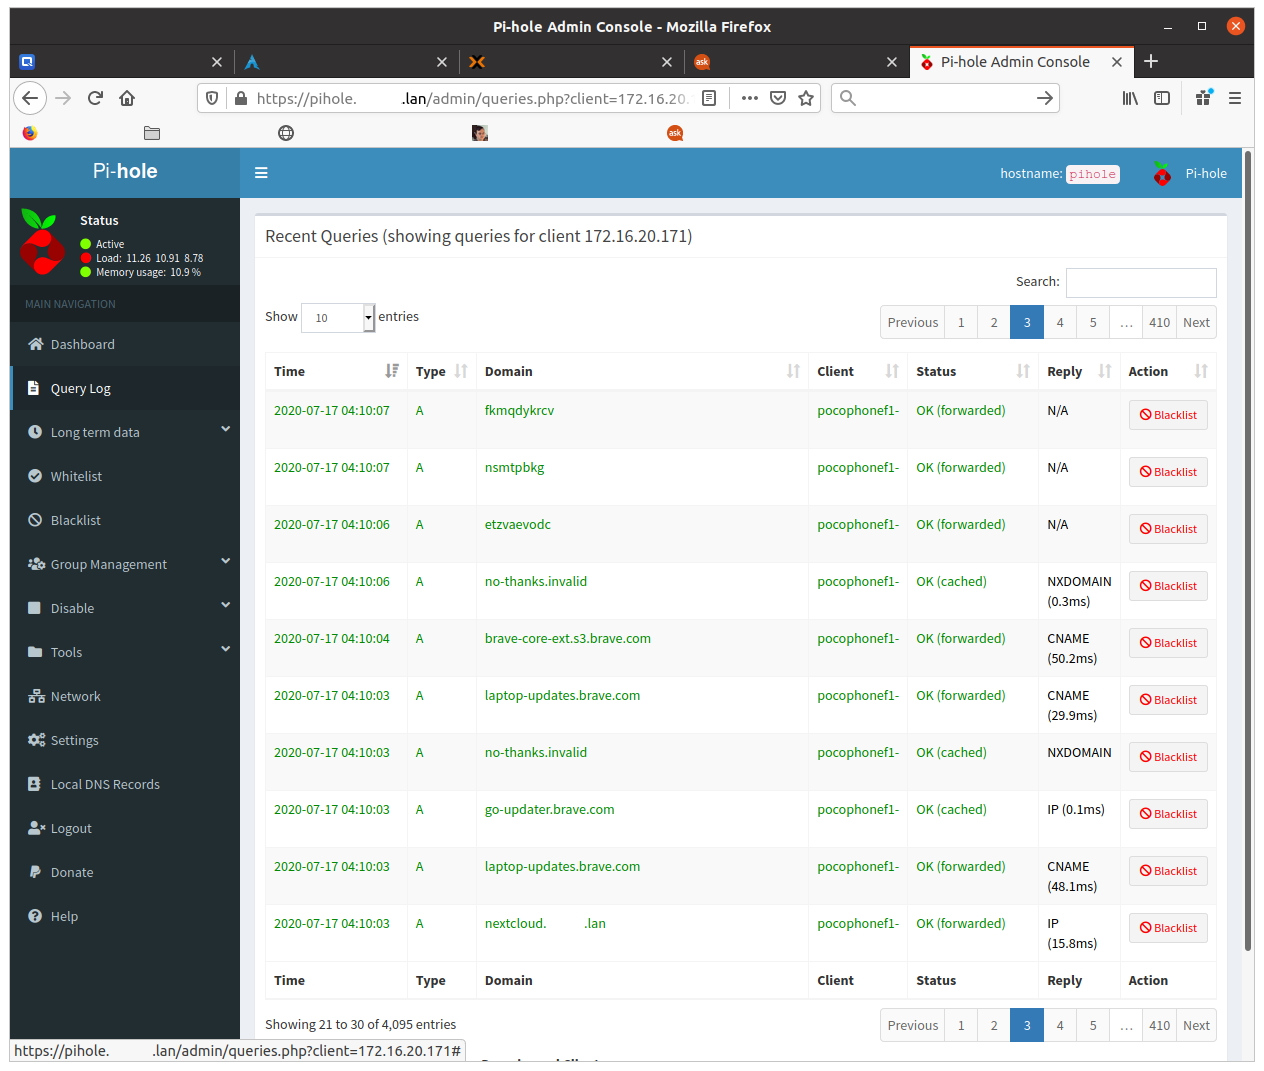The height and width of the screenshot is (1071, 1264).
Task: Open Local DNS Records page
Action: [125, 784]
